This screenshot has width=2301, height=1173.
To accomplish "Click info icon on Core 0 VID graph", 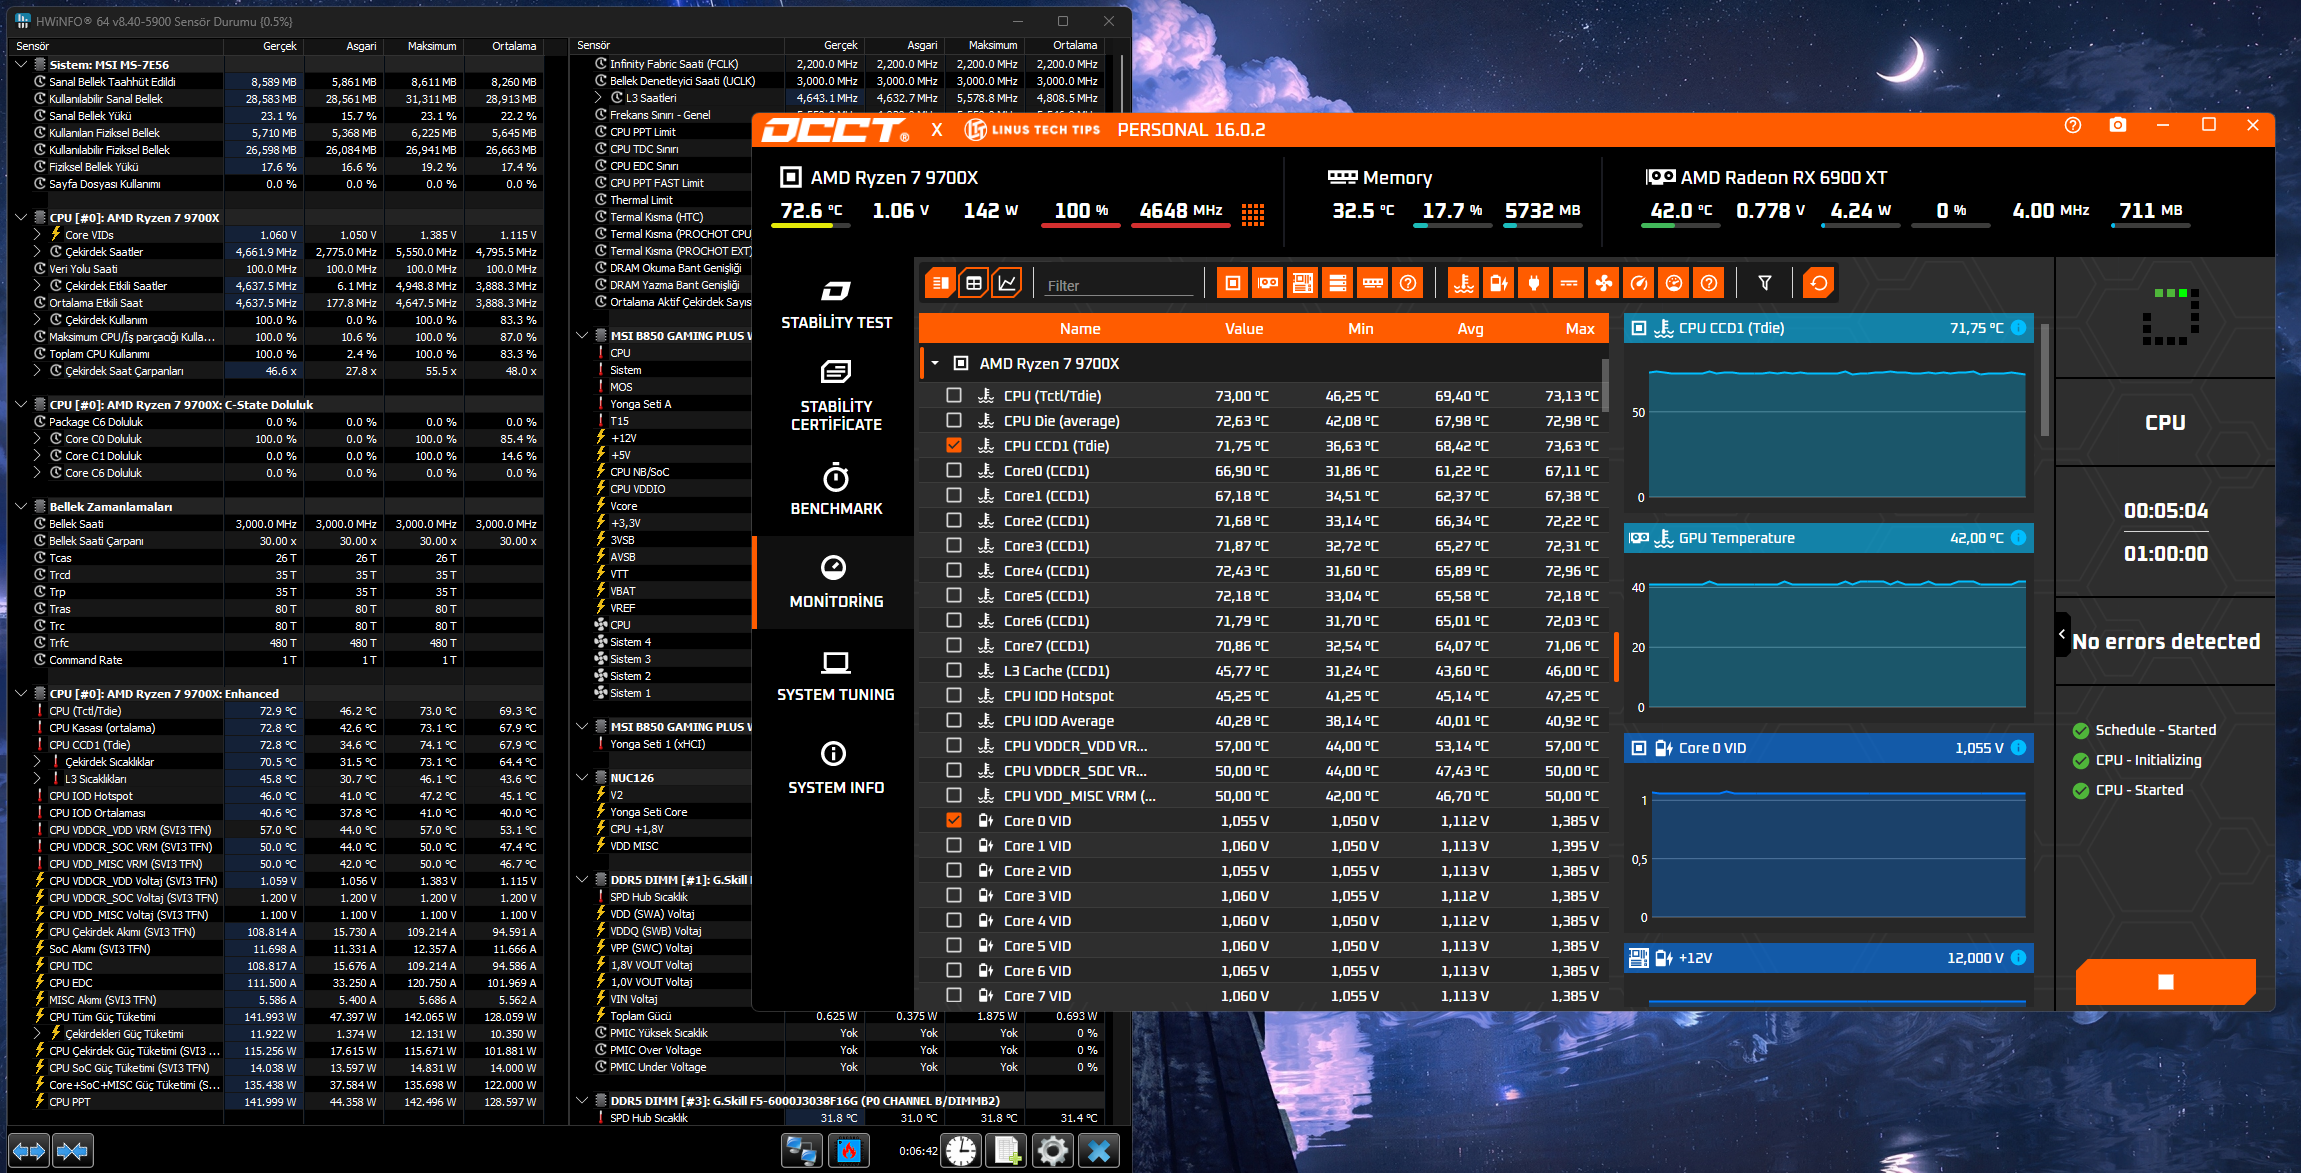I will tap(2019, 748).
